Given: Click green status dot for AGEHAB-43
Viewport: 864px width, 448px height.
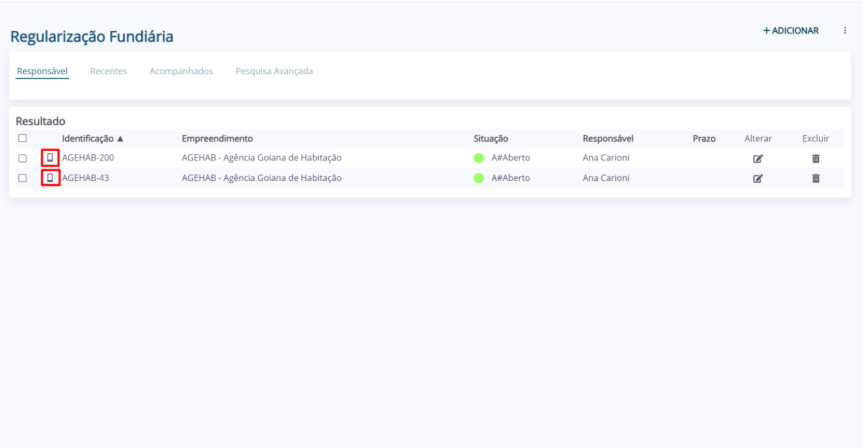Looking at the screenshot, I should 479,178.
